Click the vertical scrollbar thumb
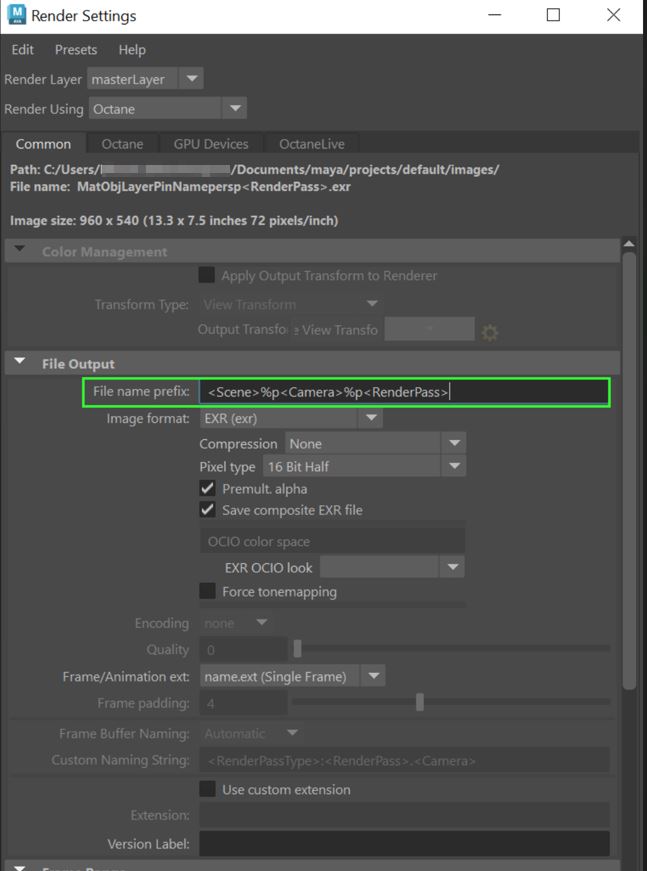647x871 pixels. (629, 471)
